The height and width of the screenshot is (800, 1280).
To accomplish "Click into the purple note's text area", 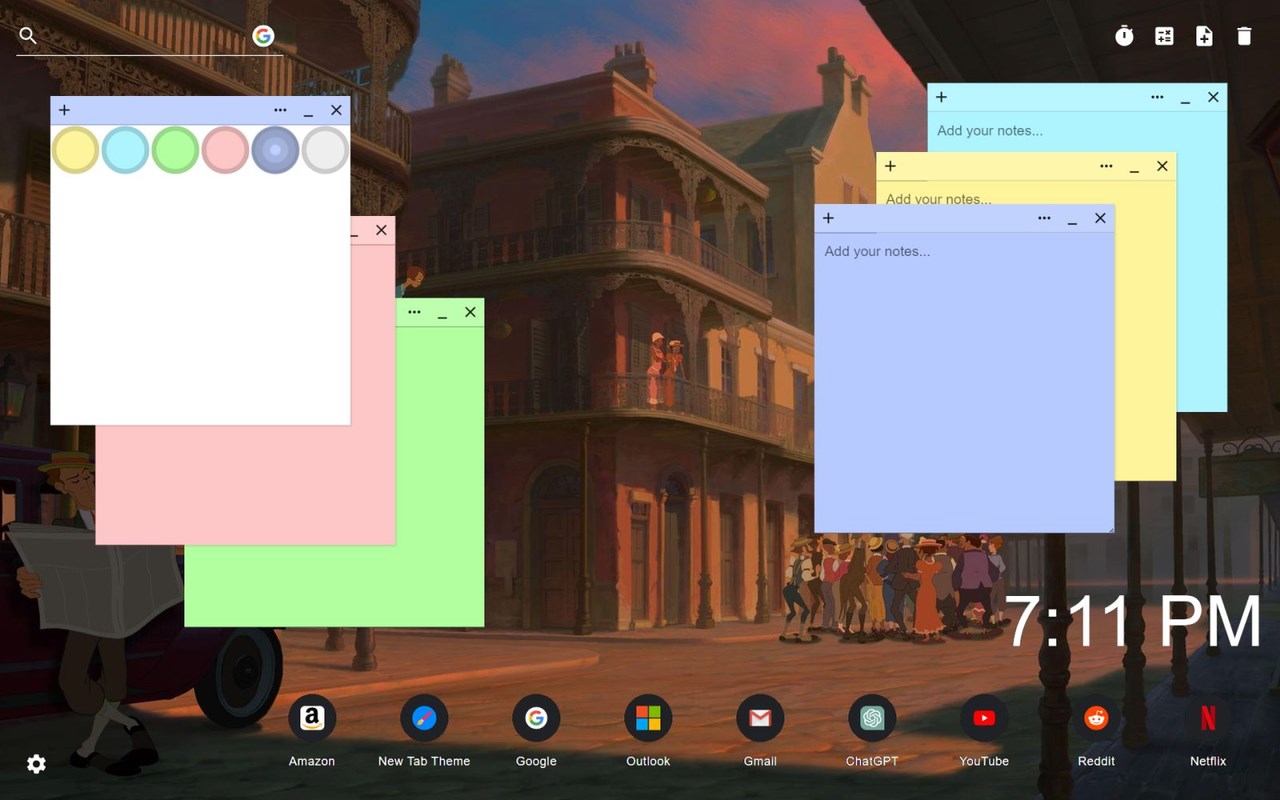I will 964,382.
